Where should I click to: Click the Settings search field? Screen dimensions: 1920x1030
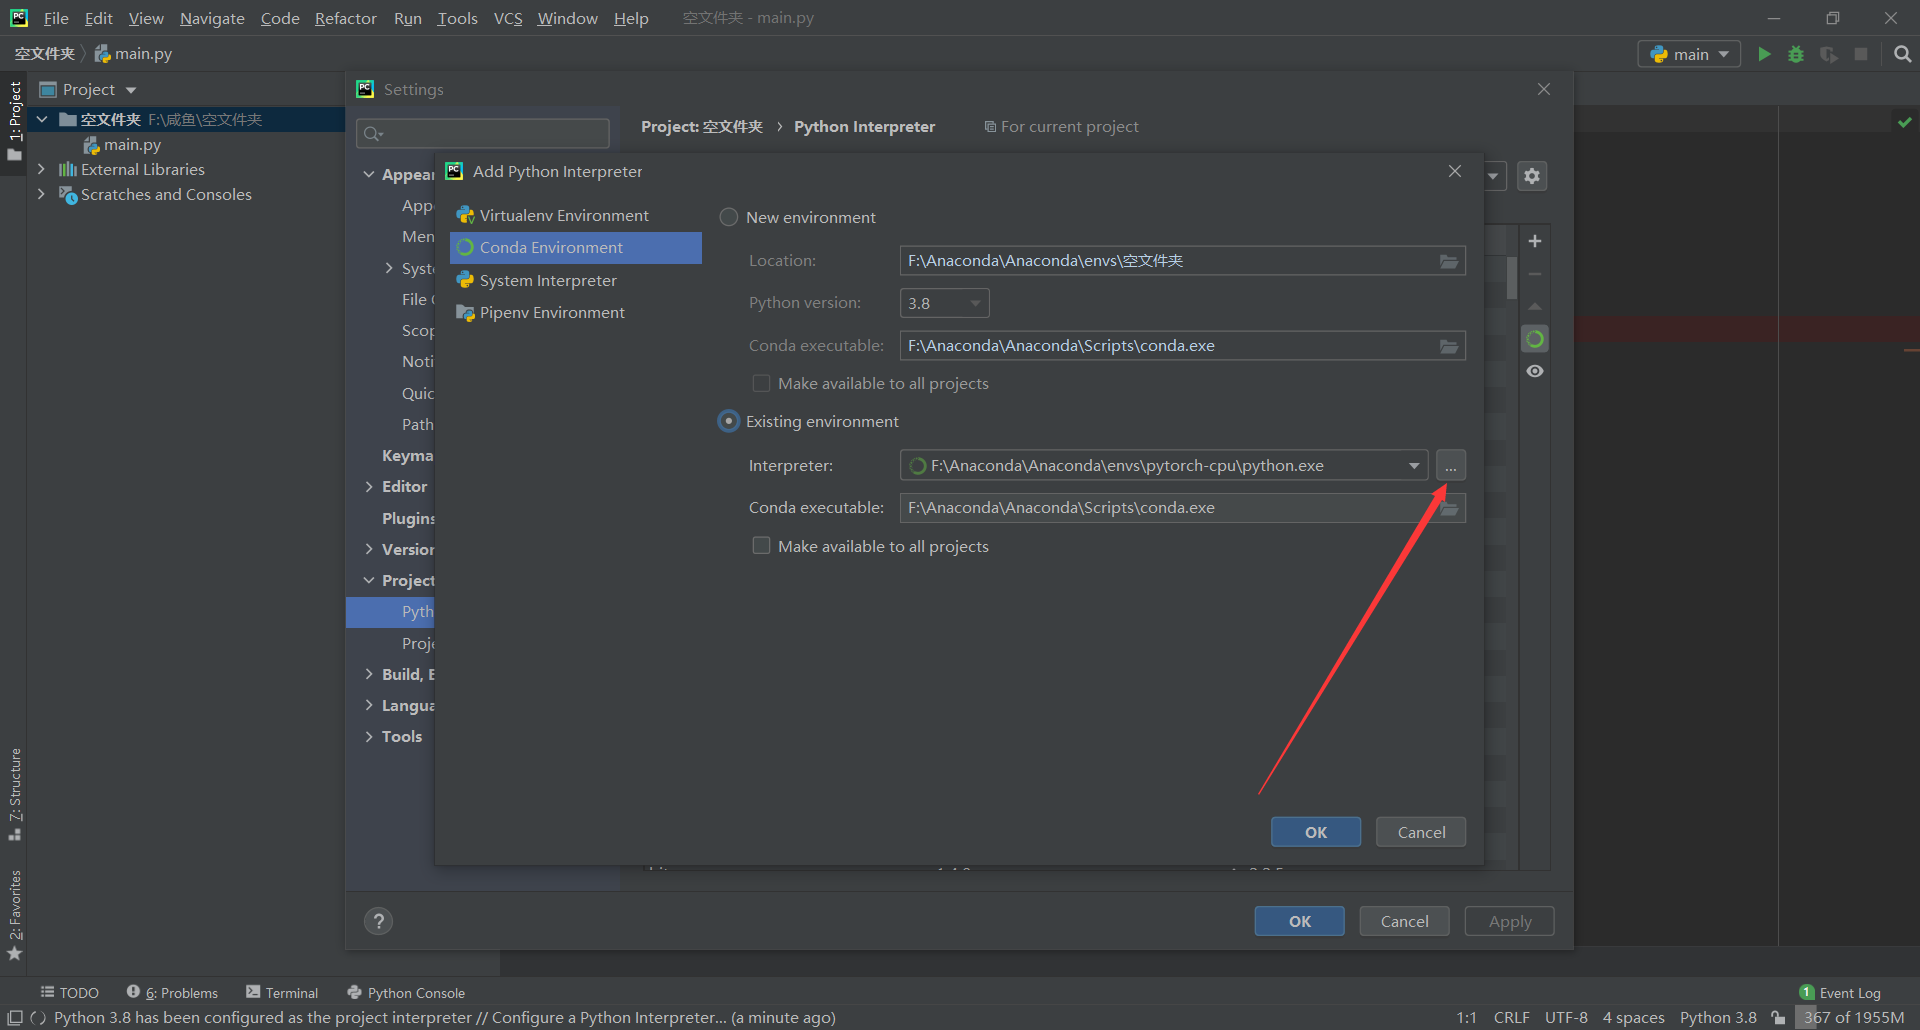(x=483, y=133)
